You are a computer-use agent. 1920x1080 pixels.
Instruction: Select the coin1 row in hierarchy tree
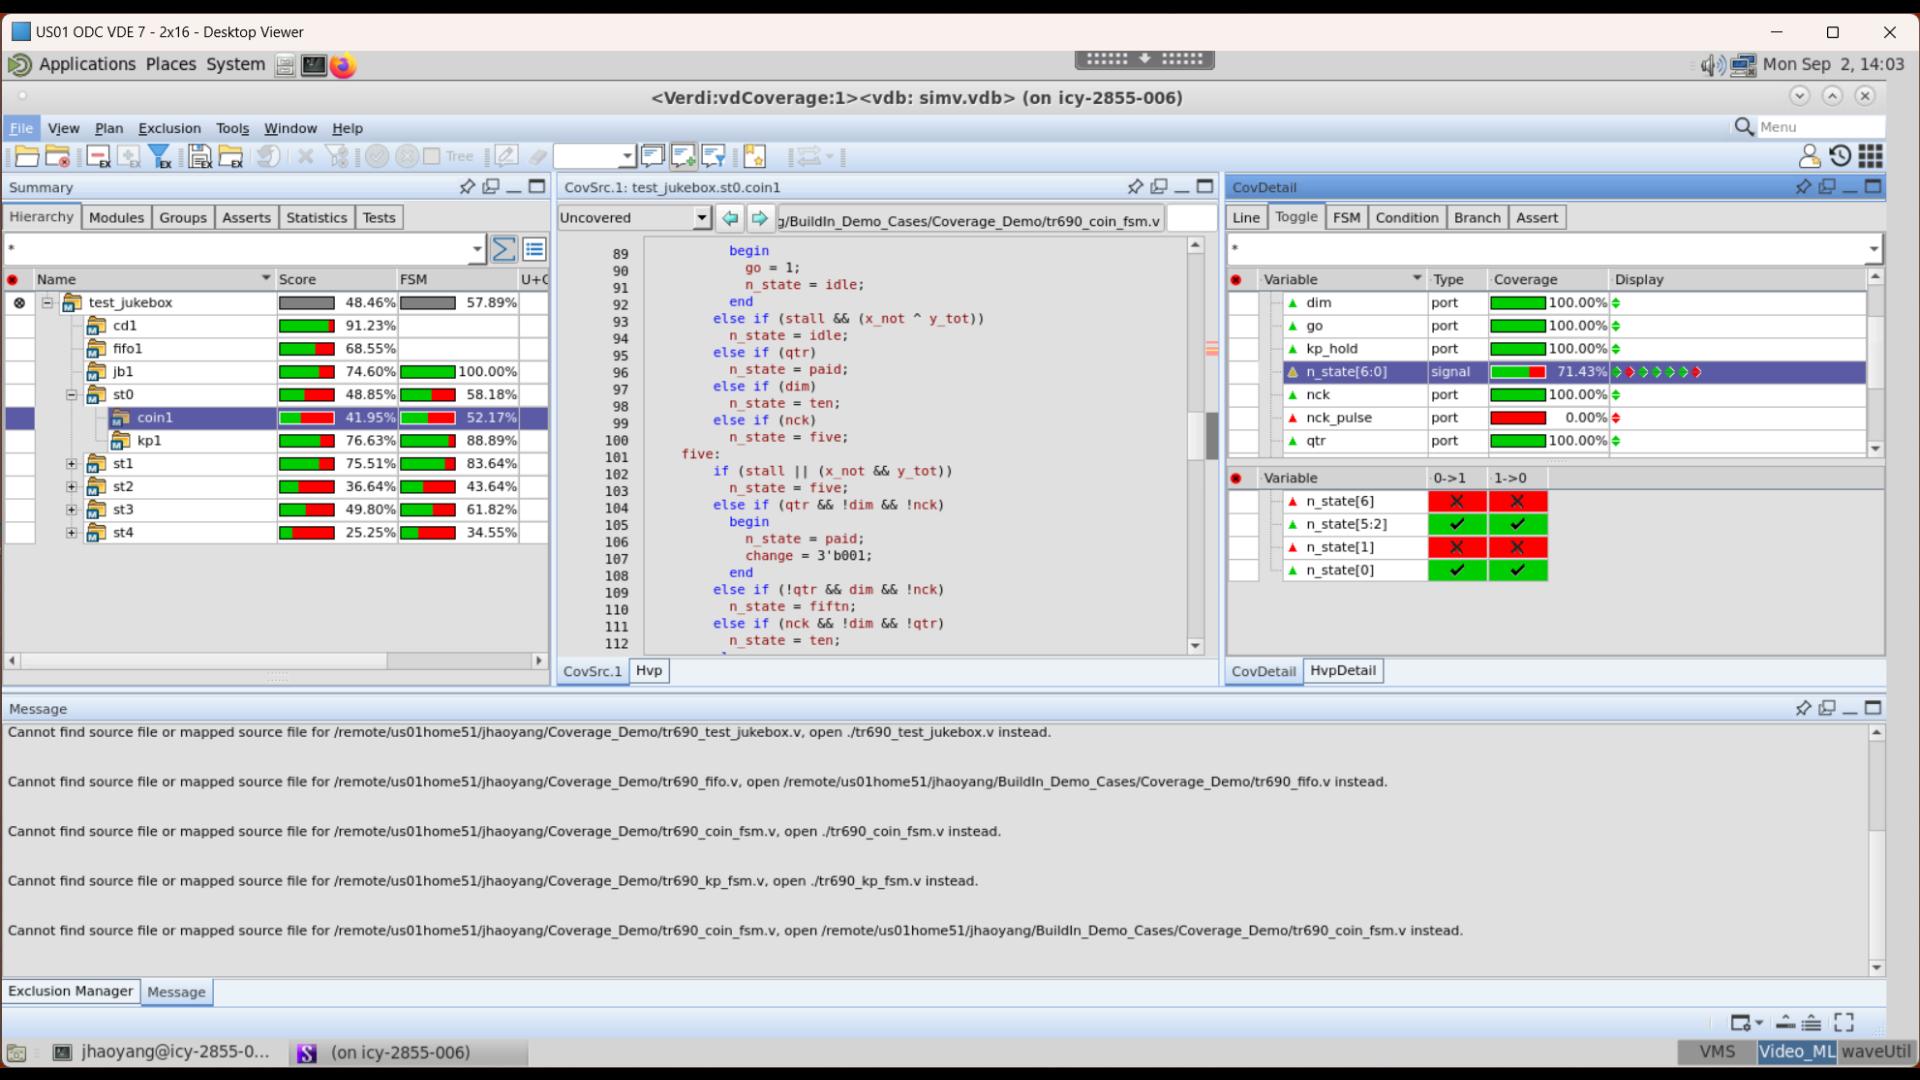[276, 417]
